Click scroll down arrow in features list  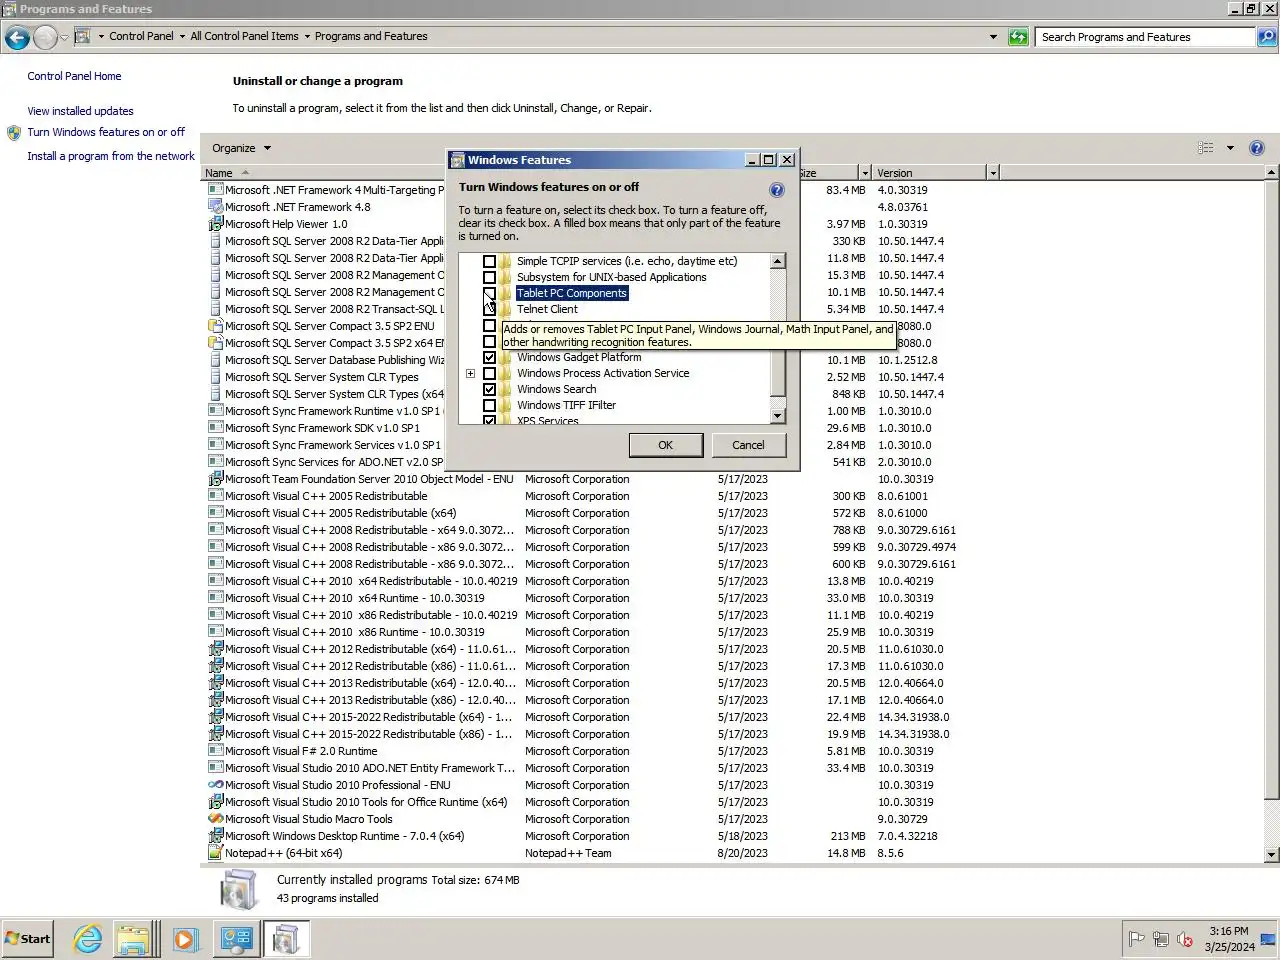(778, 416)
